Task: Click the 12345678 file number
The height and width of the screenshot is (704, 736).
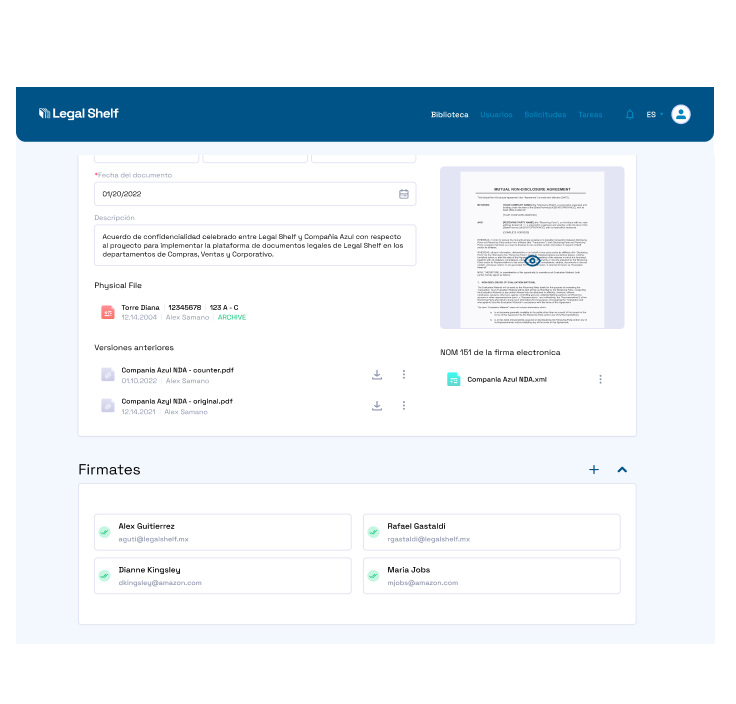Action: [184, 307]
